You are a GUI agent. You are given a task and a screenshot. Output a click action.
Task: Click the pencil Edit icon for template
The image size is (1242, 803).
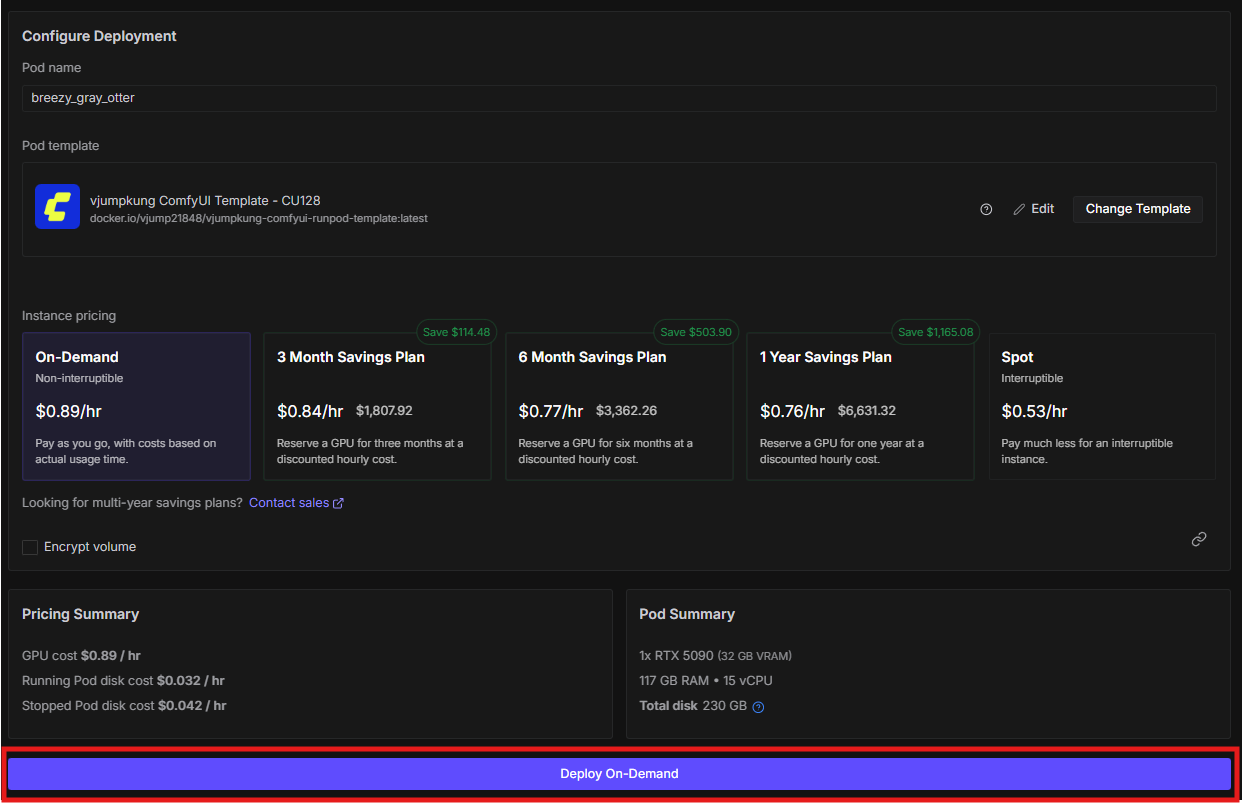(x=1019, y=209)
